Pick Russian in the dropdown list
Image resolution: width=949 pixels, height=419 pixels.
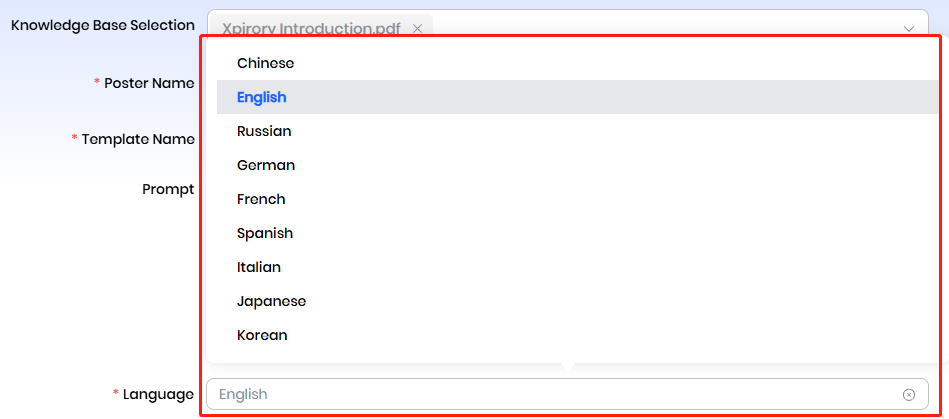[264, 131]
